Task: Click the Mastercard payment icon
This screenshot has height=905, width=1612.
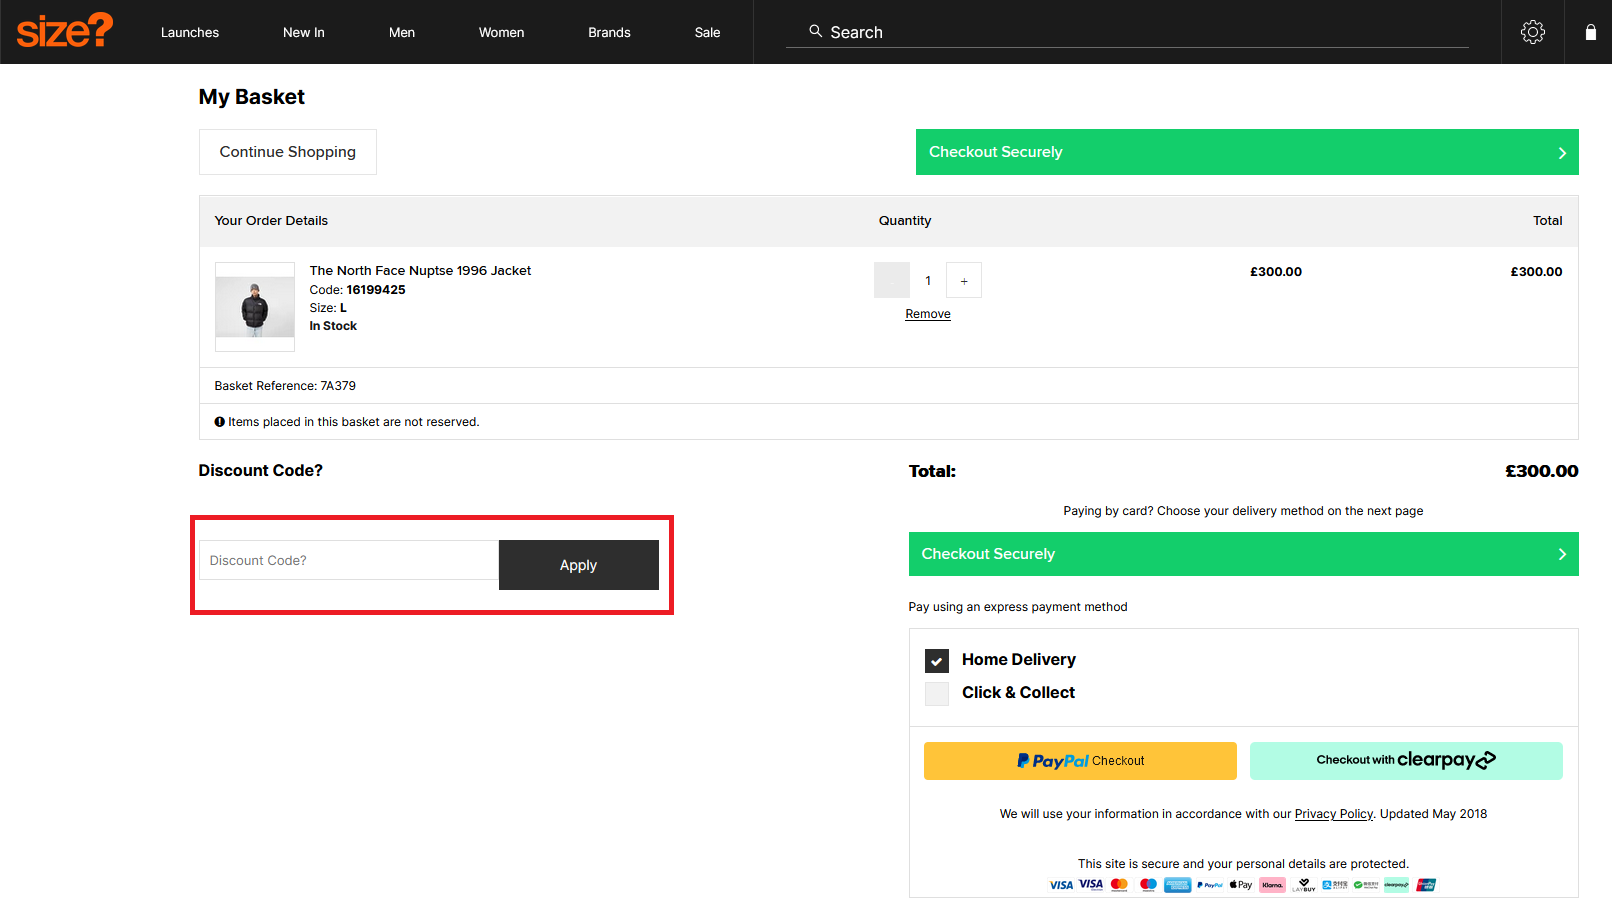Action: (x=1119, y=885)
